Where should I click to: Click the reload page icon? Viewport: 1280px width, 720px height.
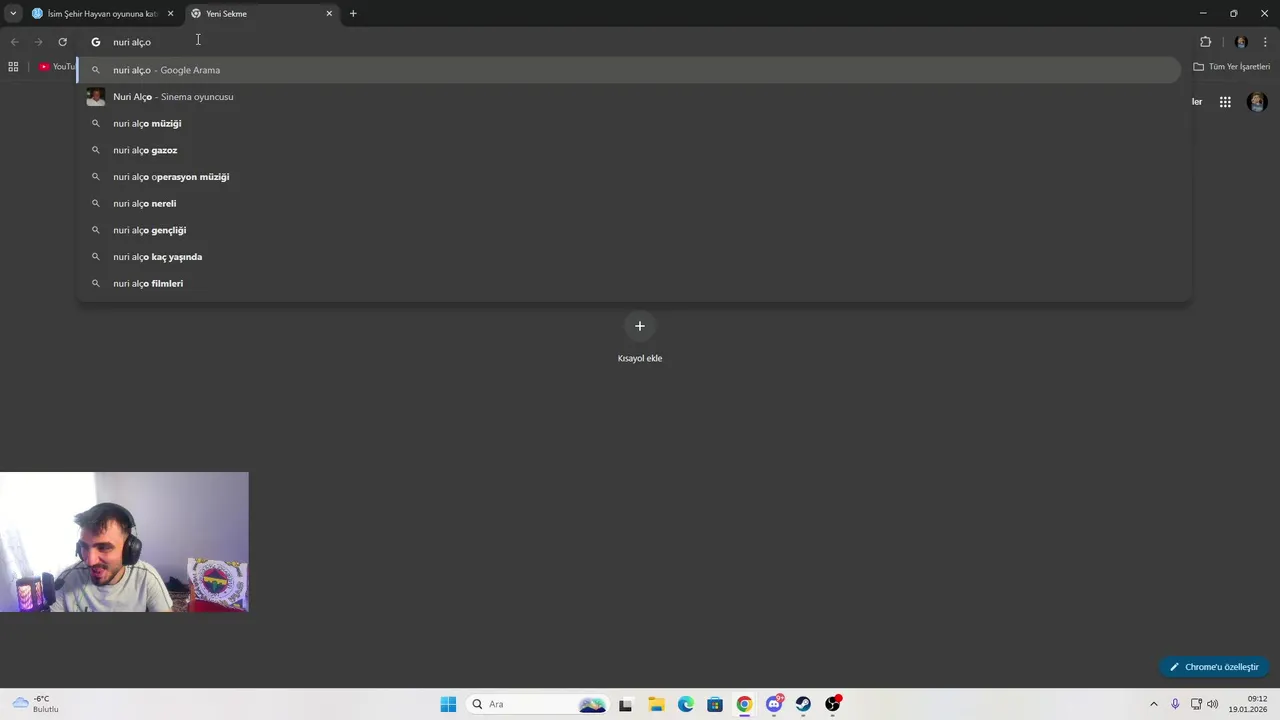[62, 42]
